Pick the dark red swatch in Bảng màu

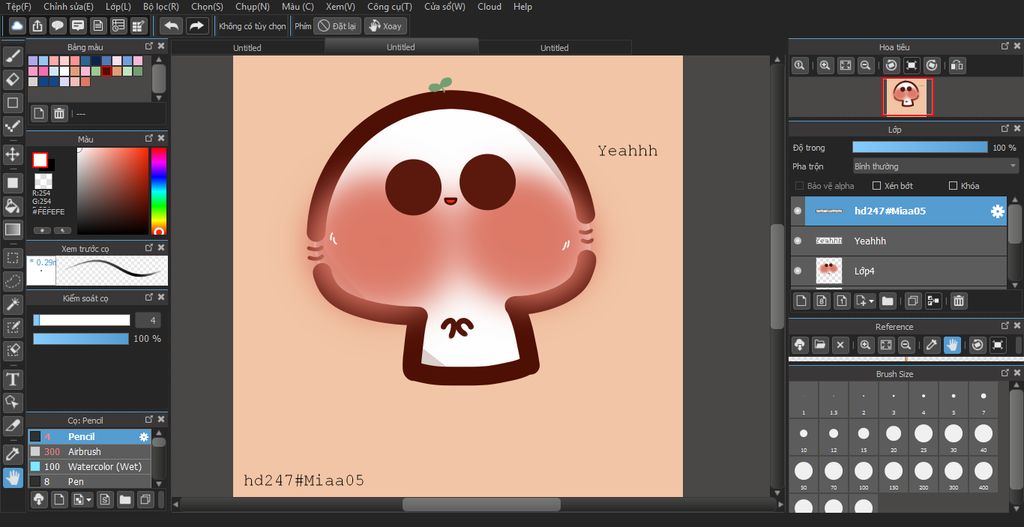pyautogui.click(x=105, y=71)
